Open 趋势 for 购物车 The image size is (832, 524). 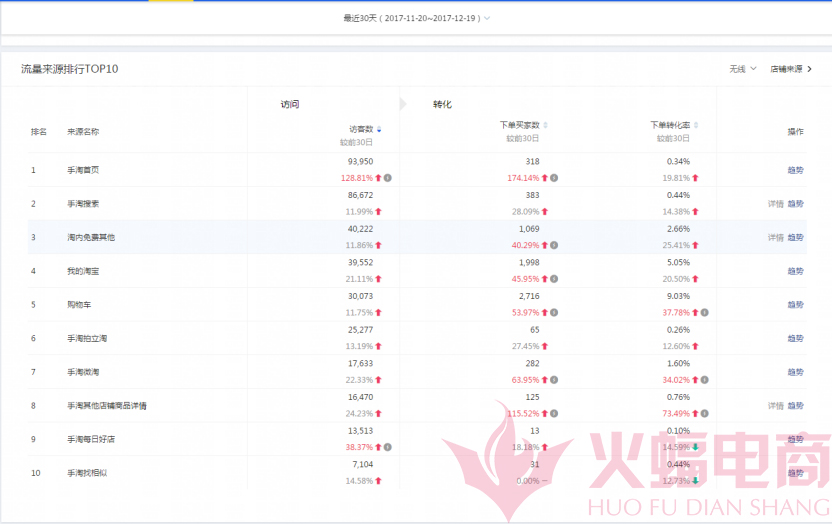click(x=795, y=305)
